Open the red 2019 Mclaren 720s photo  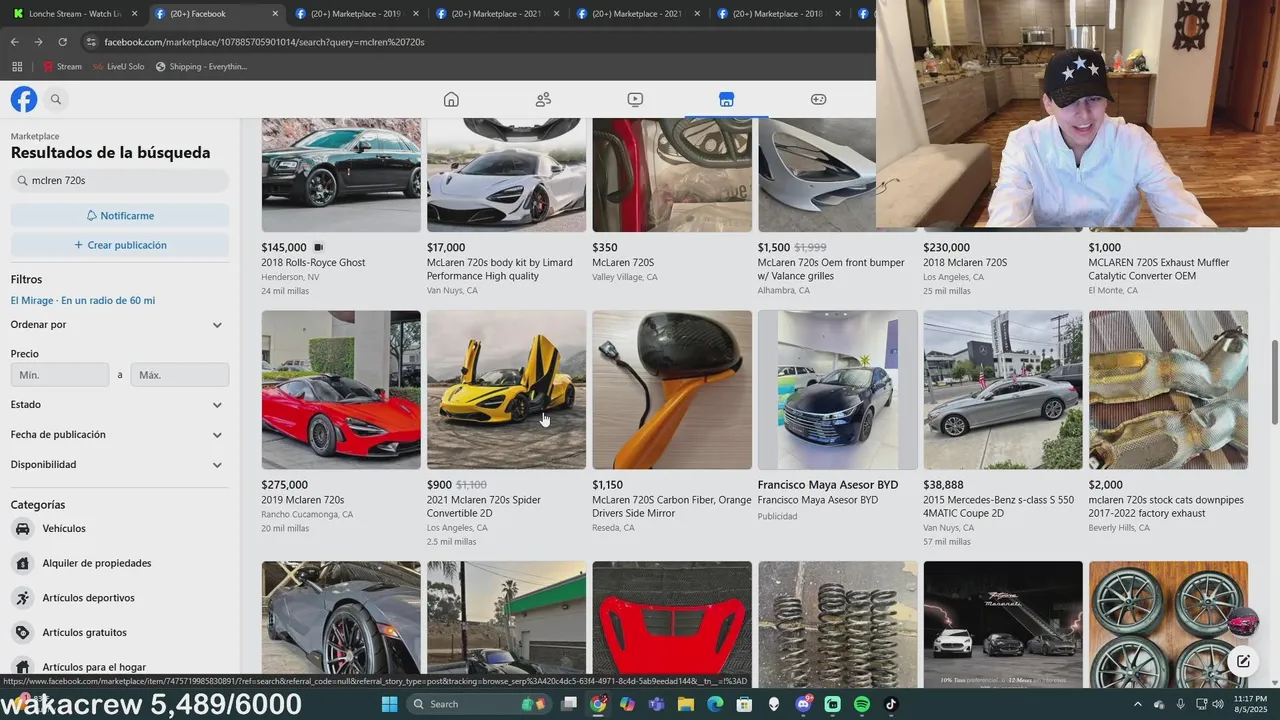point(341,390)
